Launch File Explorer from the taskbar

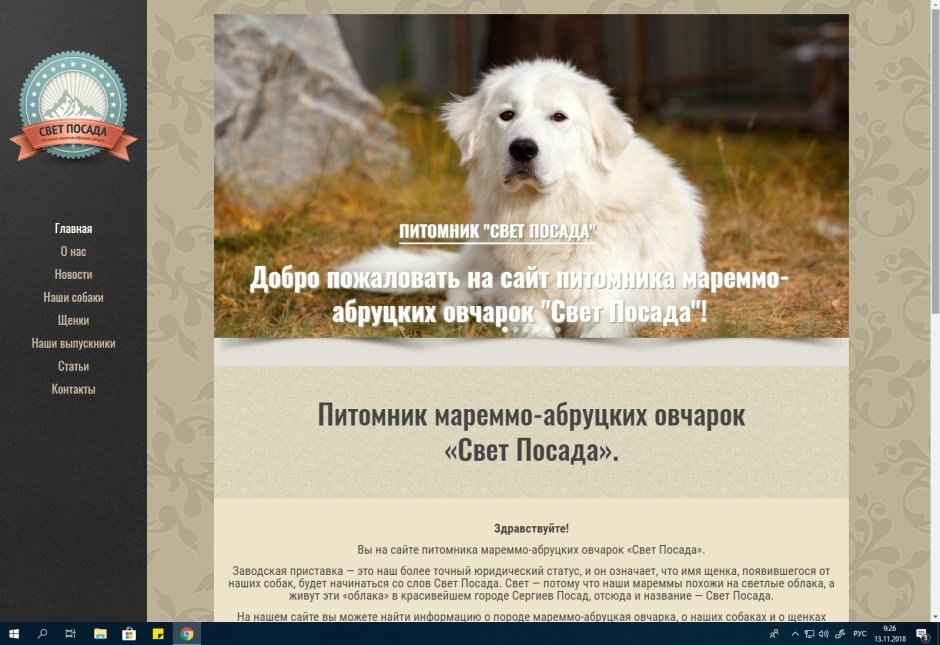tap(98, 633)
